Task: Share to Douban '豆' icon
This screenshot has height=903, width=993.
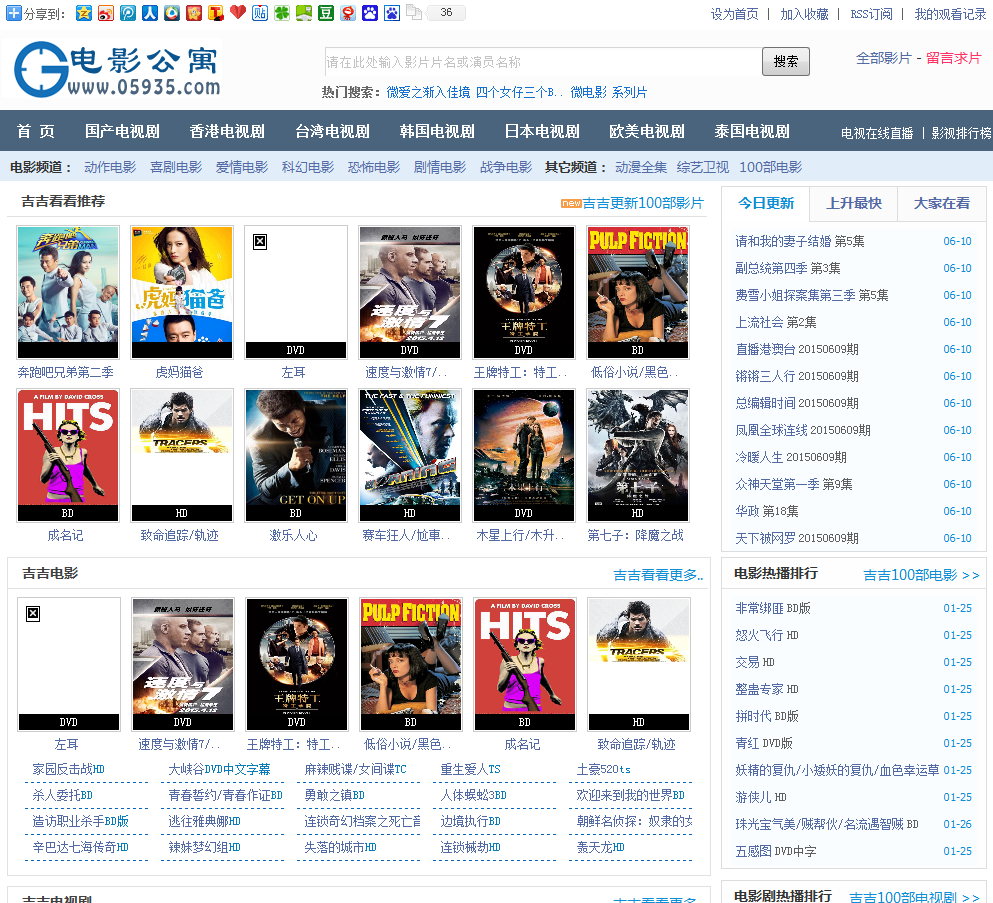Action: point(326,13)
